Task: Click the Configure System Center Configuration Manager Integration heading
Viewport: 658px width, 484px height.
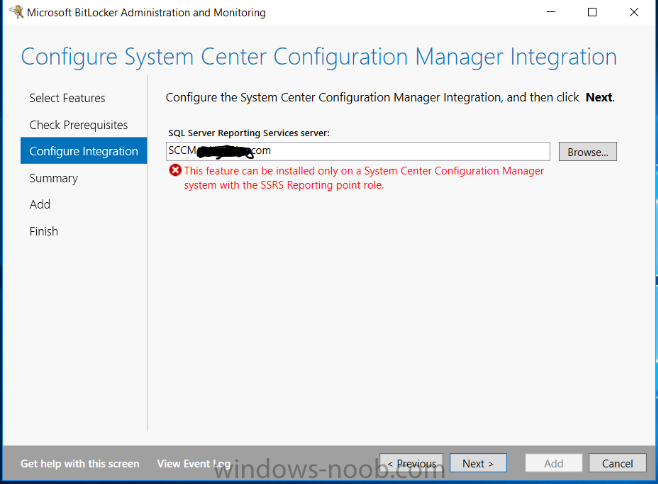Action: [x=319, y=57]
